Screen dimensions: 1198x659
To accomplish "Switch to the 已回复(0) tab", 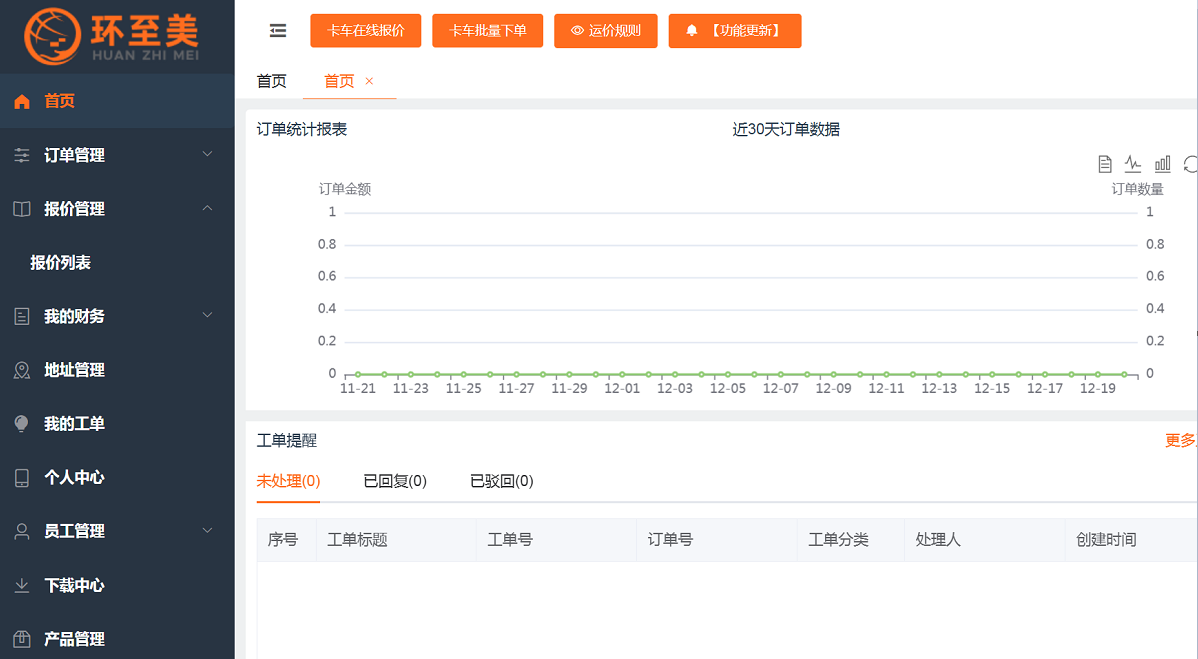I will [x=394, y=480].
